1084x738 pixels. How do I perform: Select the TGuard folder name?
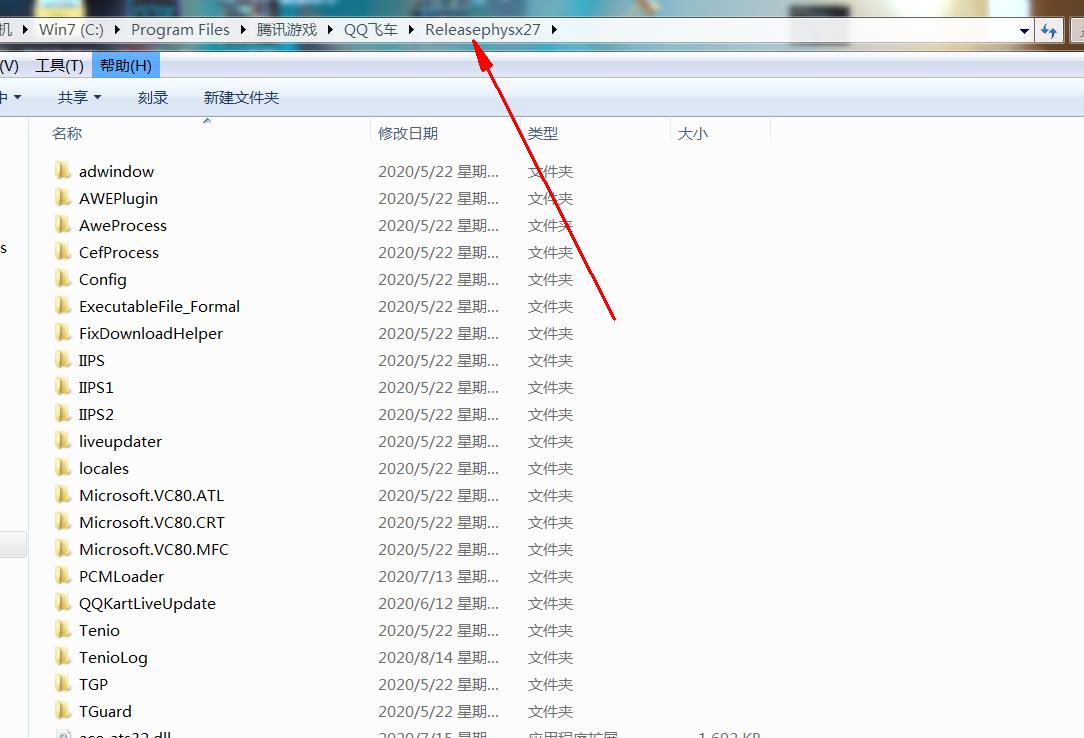pyautogui.click(x=105, y=711)
